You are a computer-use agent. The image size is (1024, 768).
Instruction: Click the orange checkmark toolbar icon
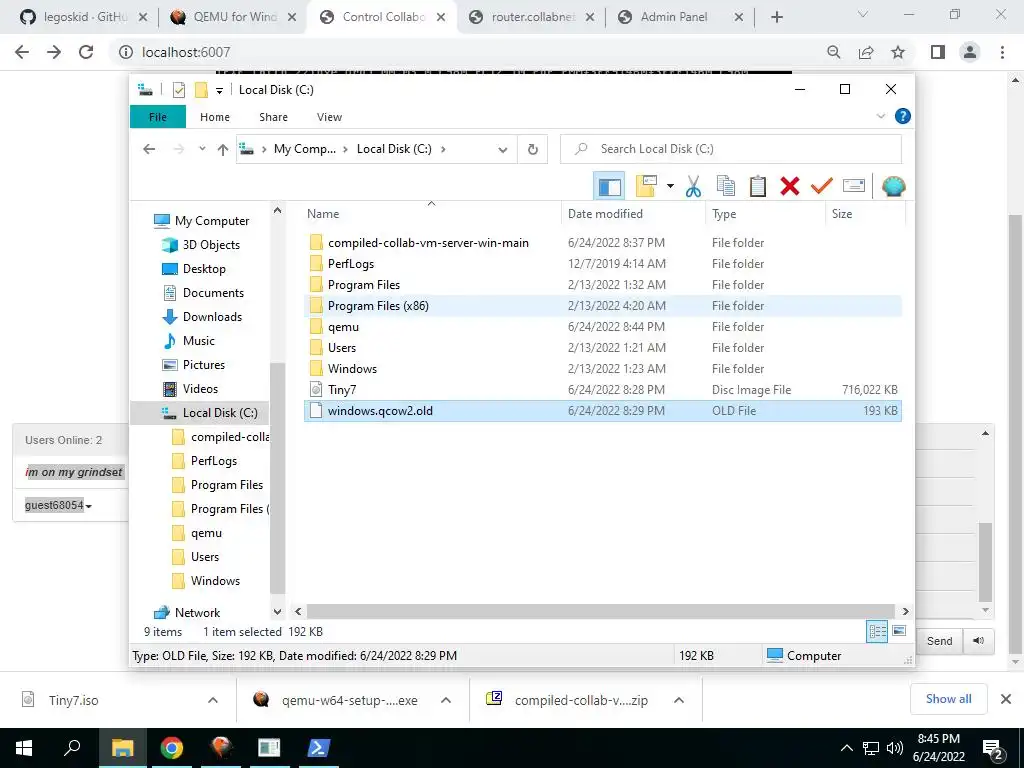pyautogui.click(x=822, y=187)
